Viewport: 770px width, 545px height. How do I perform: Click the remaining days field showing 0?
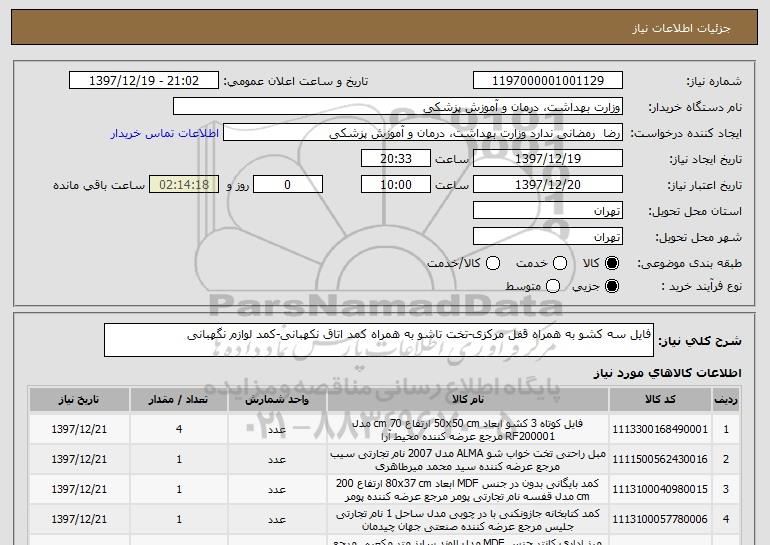pyautogui.click(x=288, y=185)
